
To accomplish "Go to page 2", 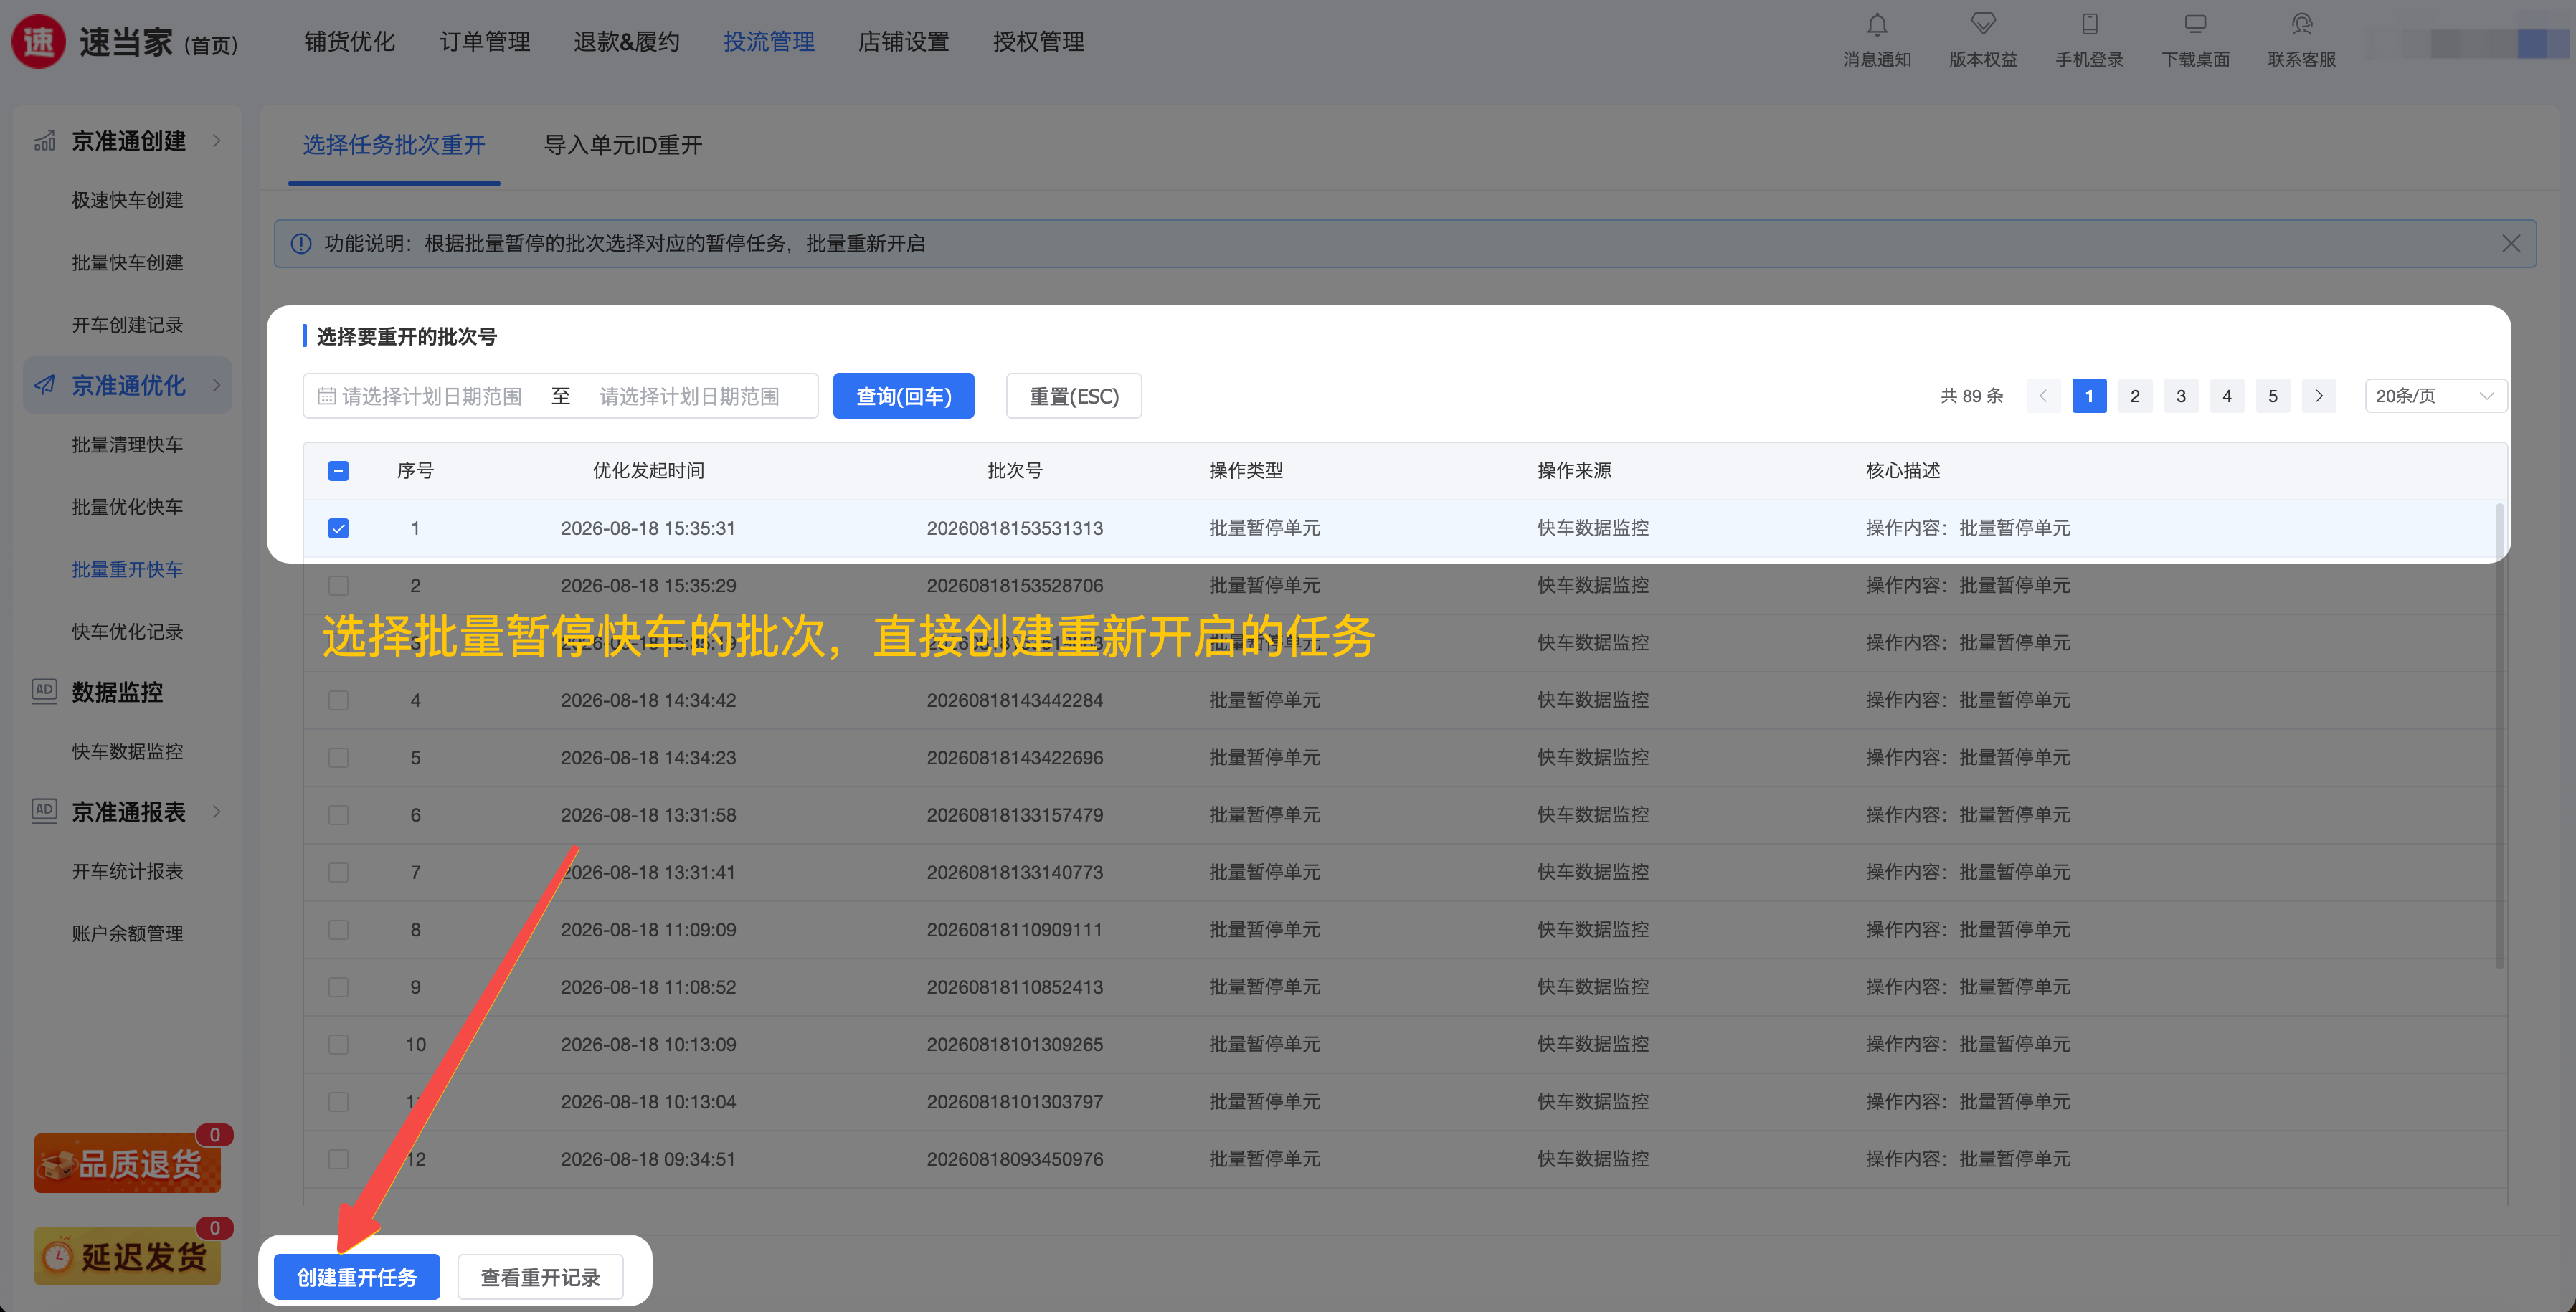I will click(x=2135, y=396).
